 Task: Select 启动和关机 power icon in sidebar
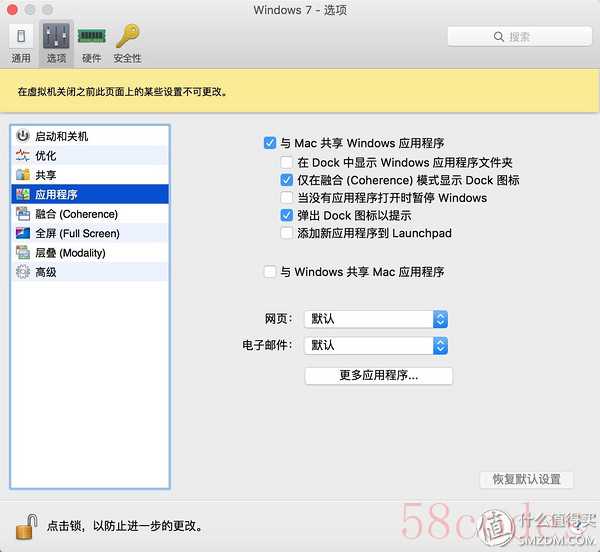23,135
